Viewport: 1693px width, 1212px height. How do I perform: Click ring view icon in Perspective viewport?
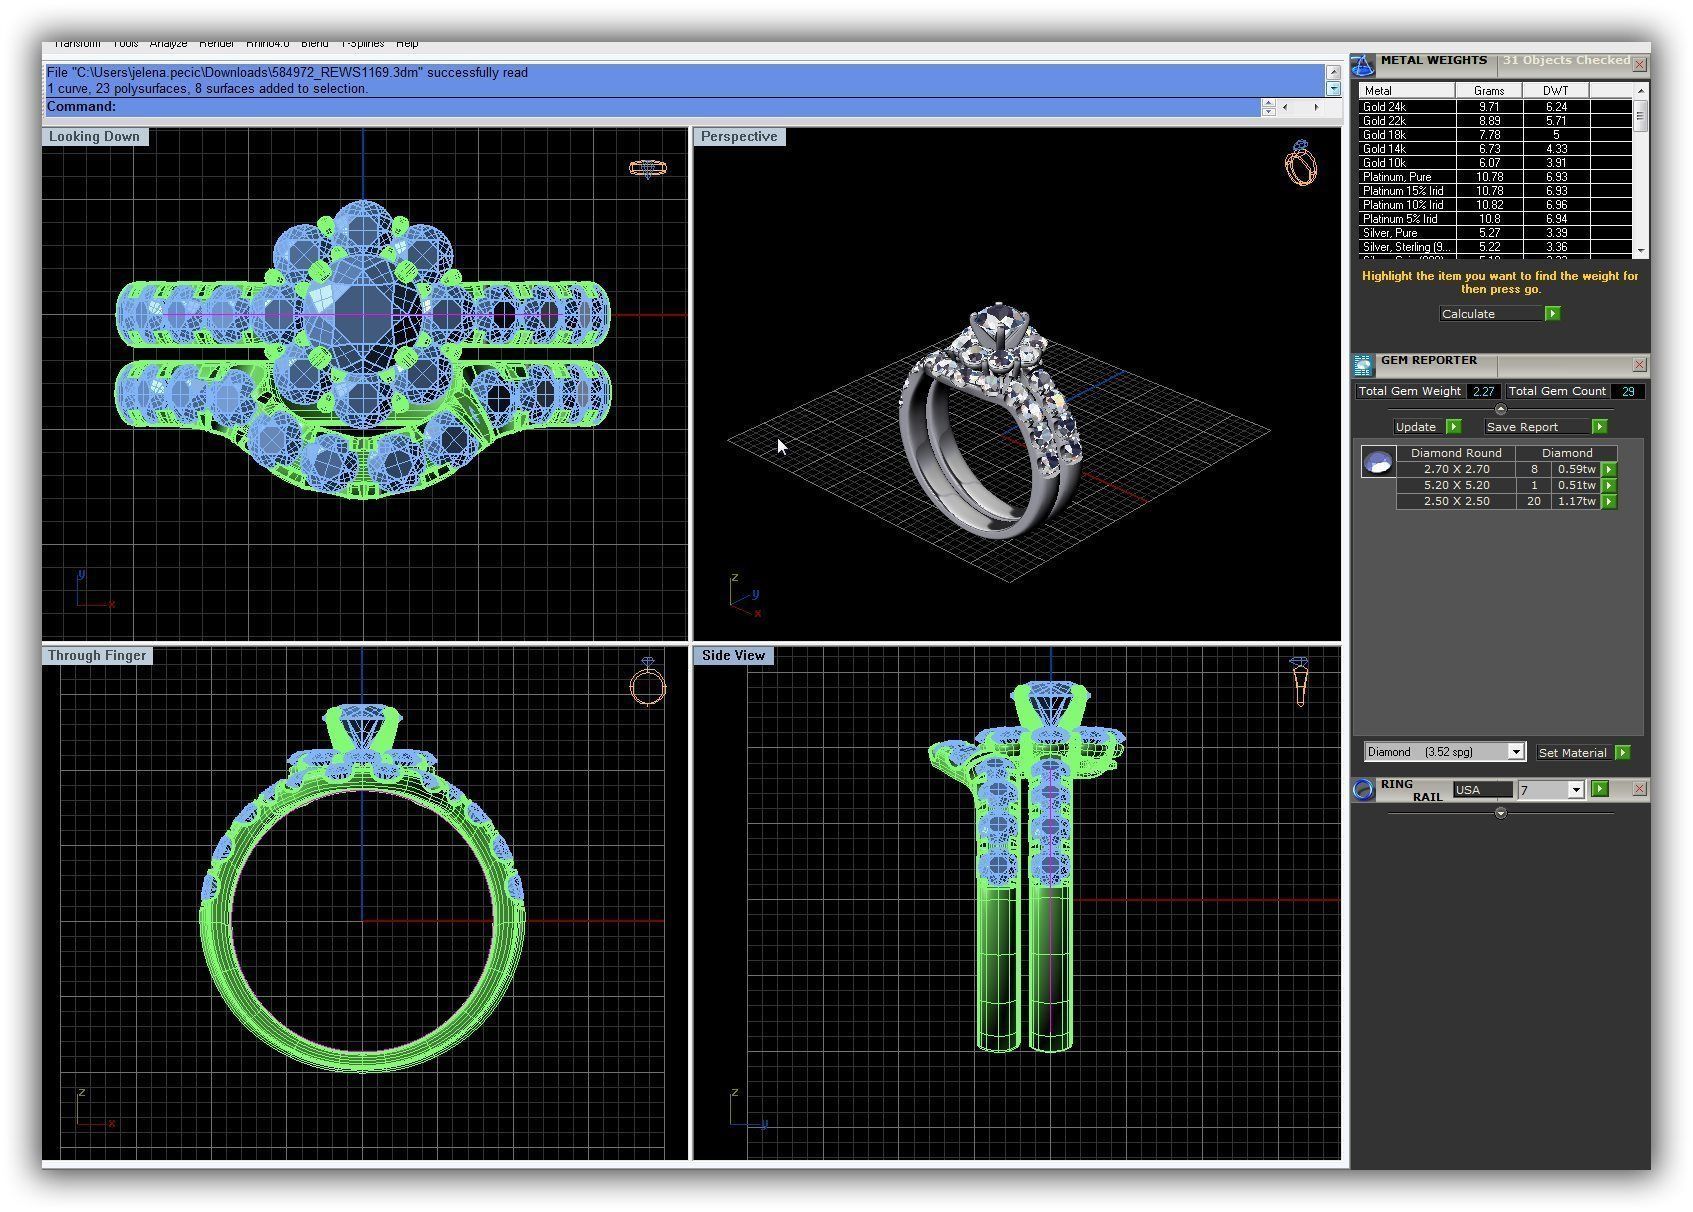click(x=1301, y=163)
